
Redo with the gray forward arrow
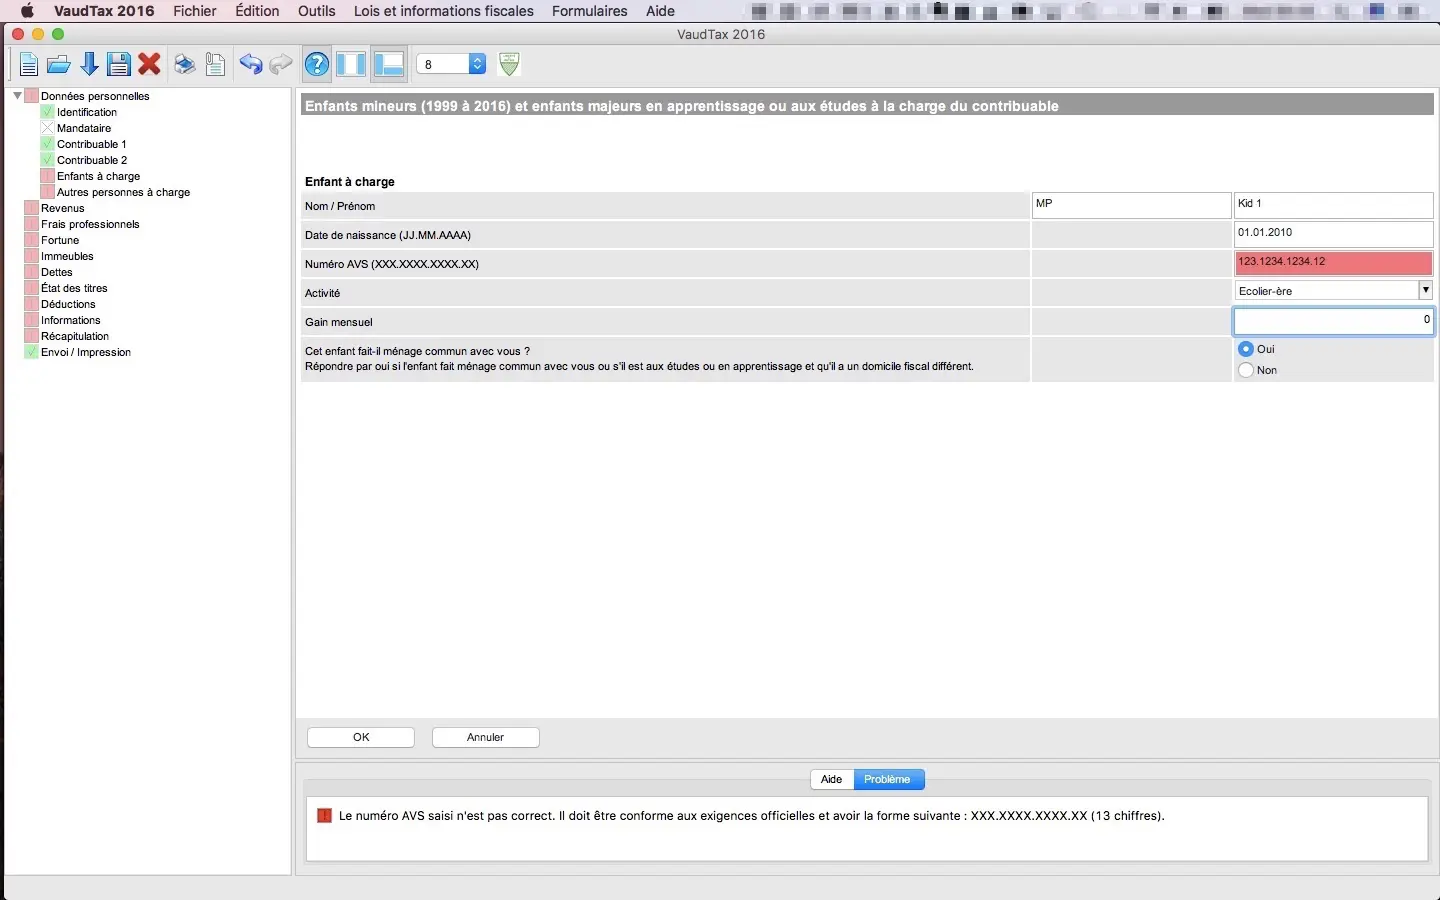(x=281, y=65)
